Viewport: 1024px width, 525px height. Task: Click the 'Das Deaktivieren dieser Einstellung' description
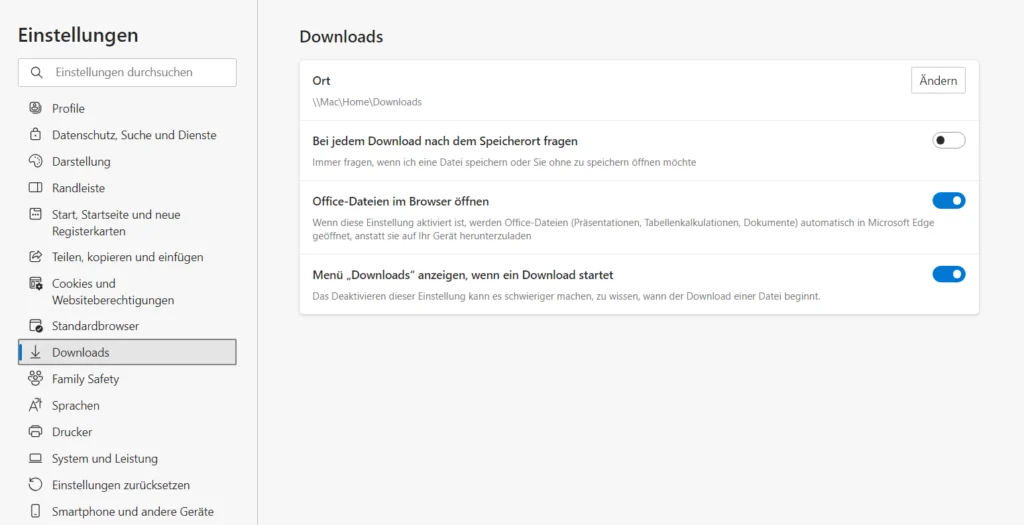pyautogui.click(x=566, y=296)
